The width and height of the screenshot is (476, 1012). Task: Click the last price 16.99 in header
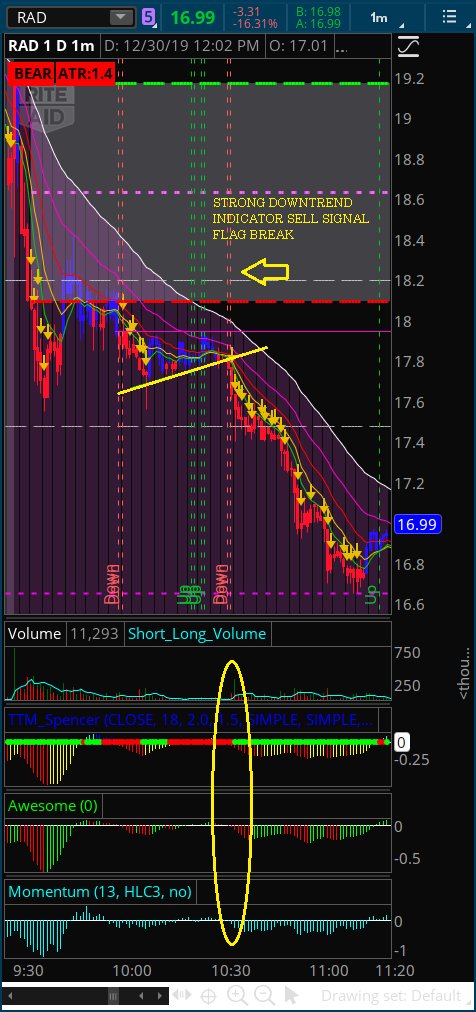(x=192, y=17)
